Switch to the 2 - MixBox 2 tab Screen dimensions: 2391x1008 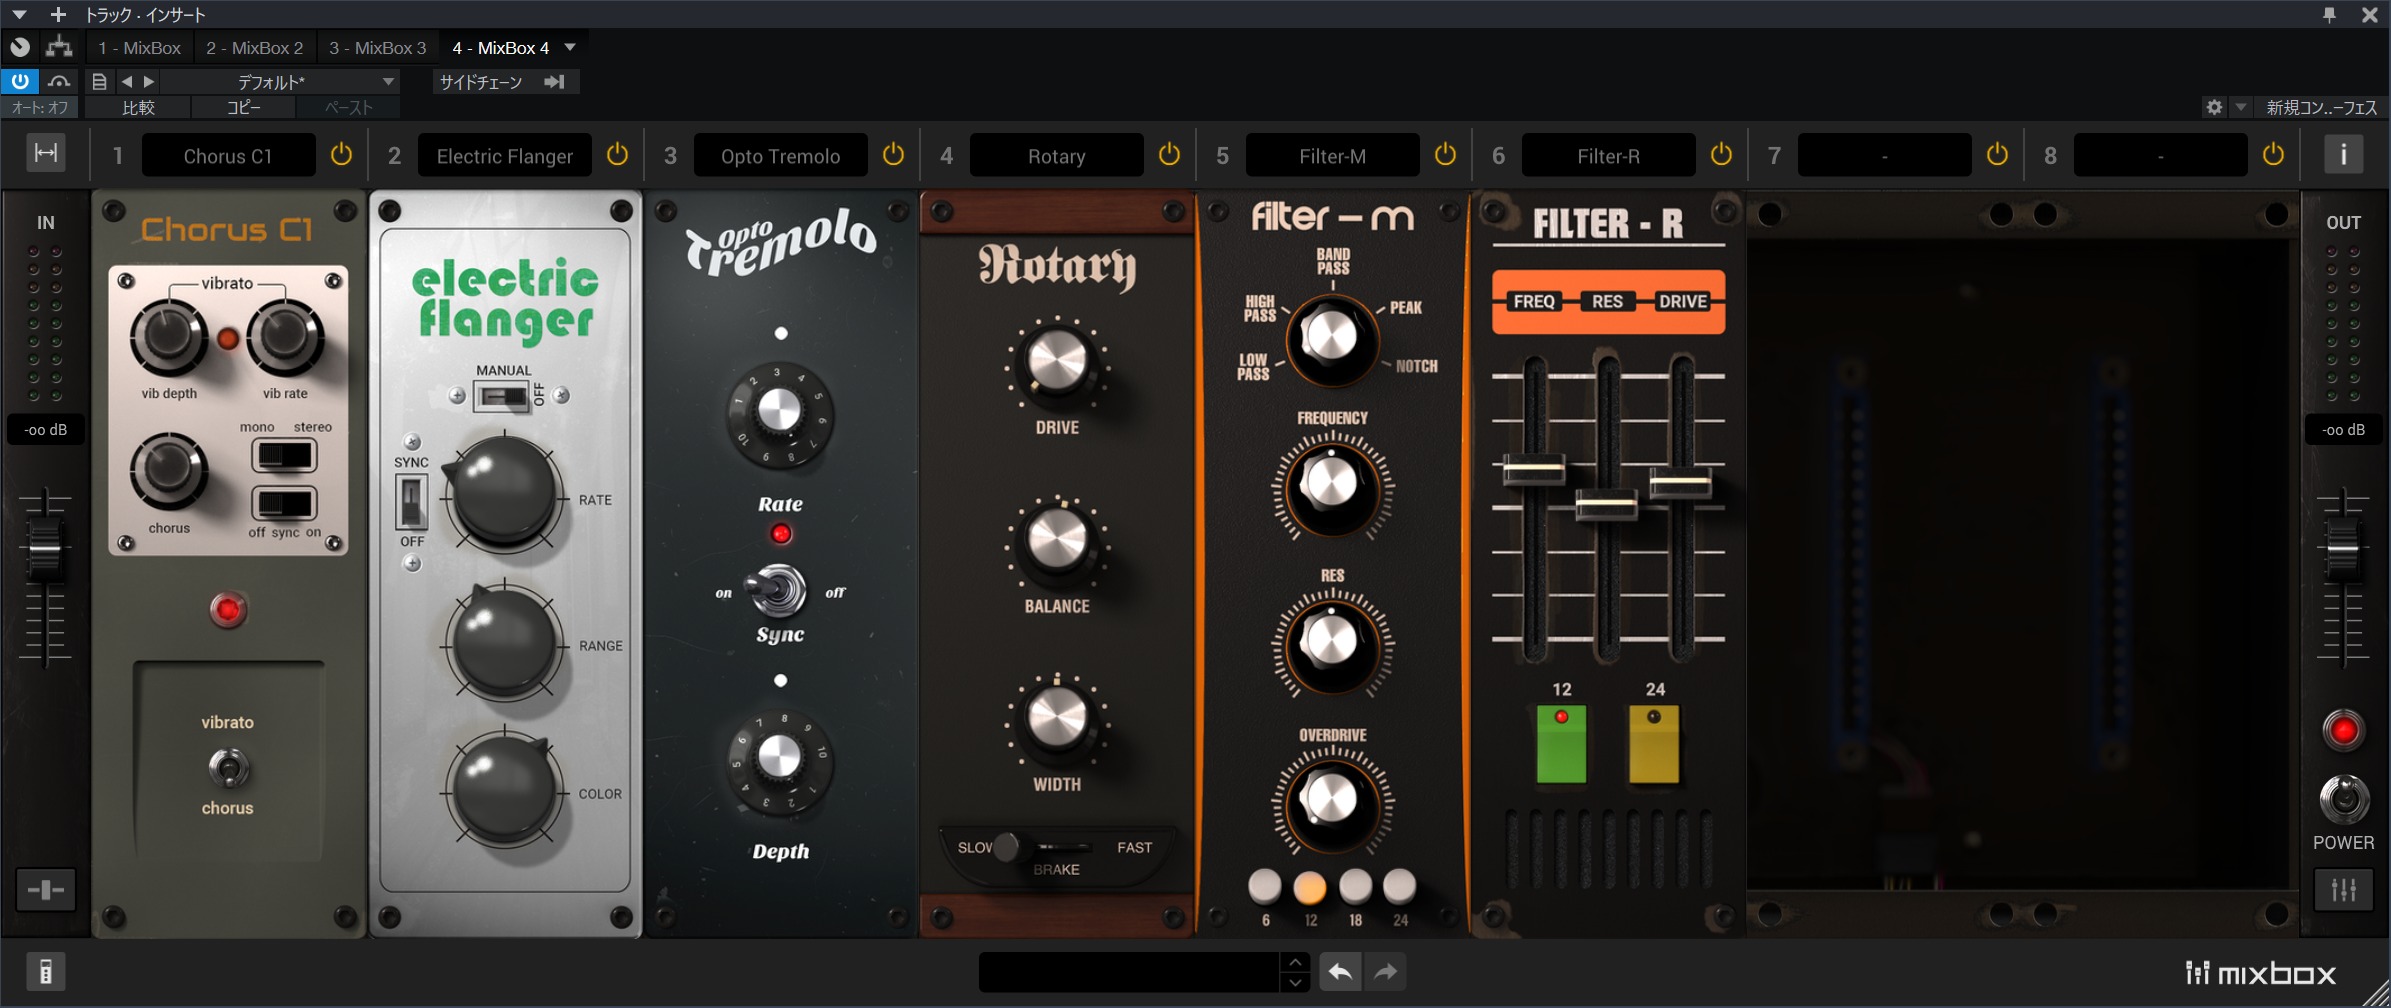pyautogui.click(x=254, y=47)
